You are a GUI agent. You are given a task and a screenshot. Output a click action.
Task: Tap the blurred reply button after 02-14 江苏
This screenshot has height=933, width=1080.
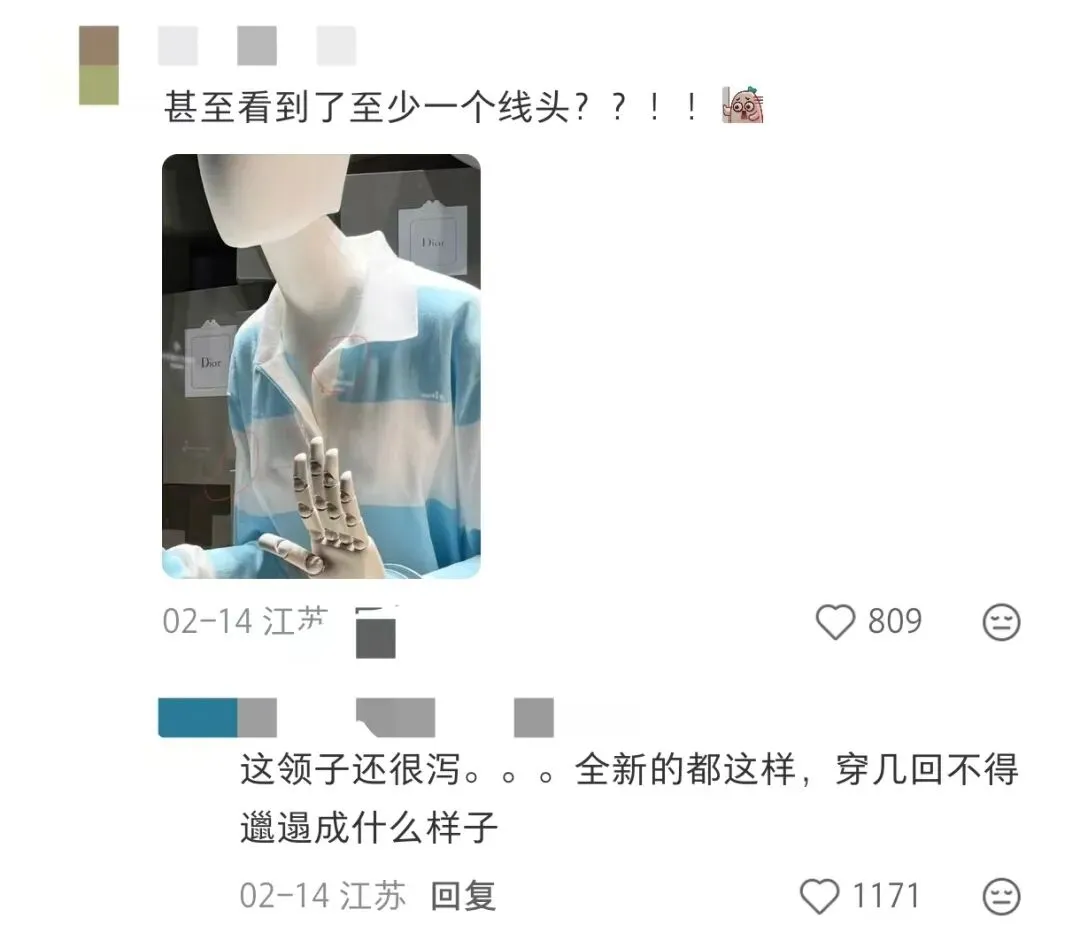pos(376,631)
